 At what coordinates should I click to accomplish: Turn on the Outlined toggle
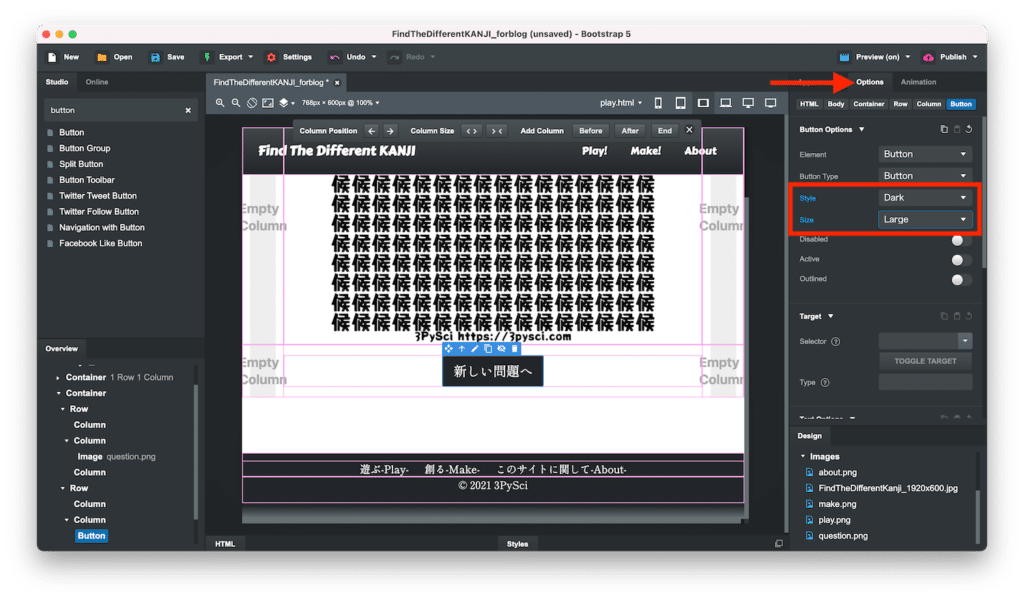pyautogui.click(x=960, y=280)
